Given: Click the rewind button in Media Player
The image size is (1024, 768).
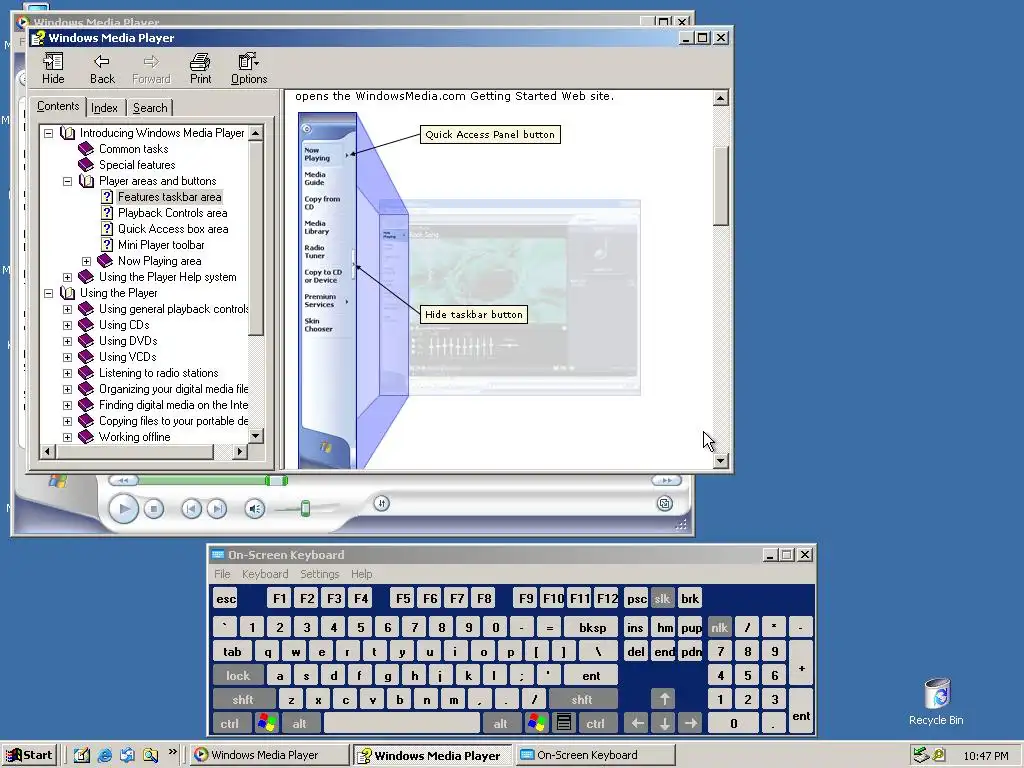Looking at the screenshot, I should pyautogui.click(x=123, y=480).
